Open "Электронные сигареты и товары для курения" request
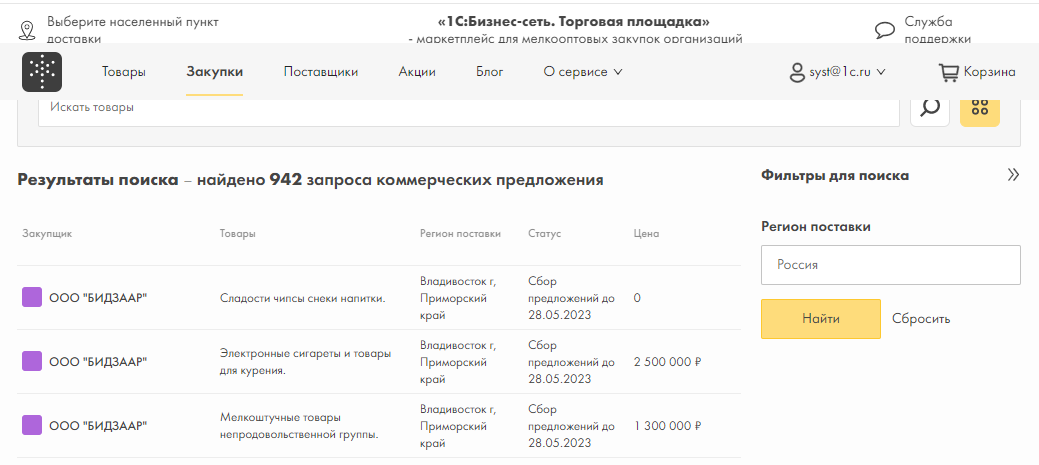The width and height of the screenshot is (1039, 465). point(305,362)
